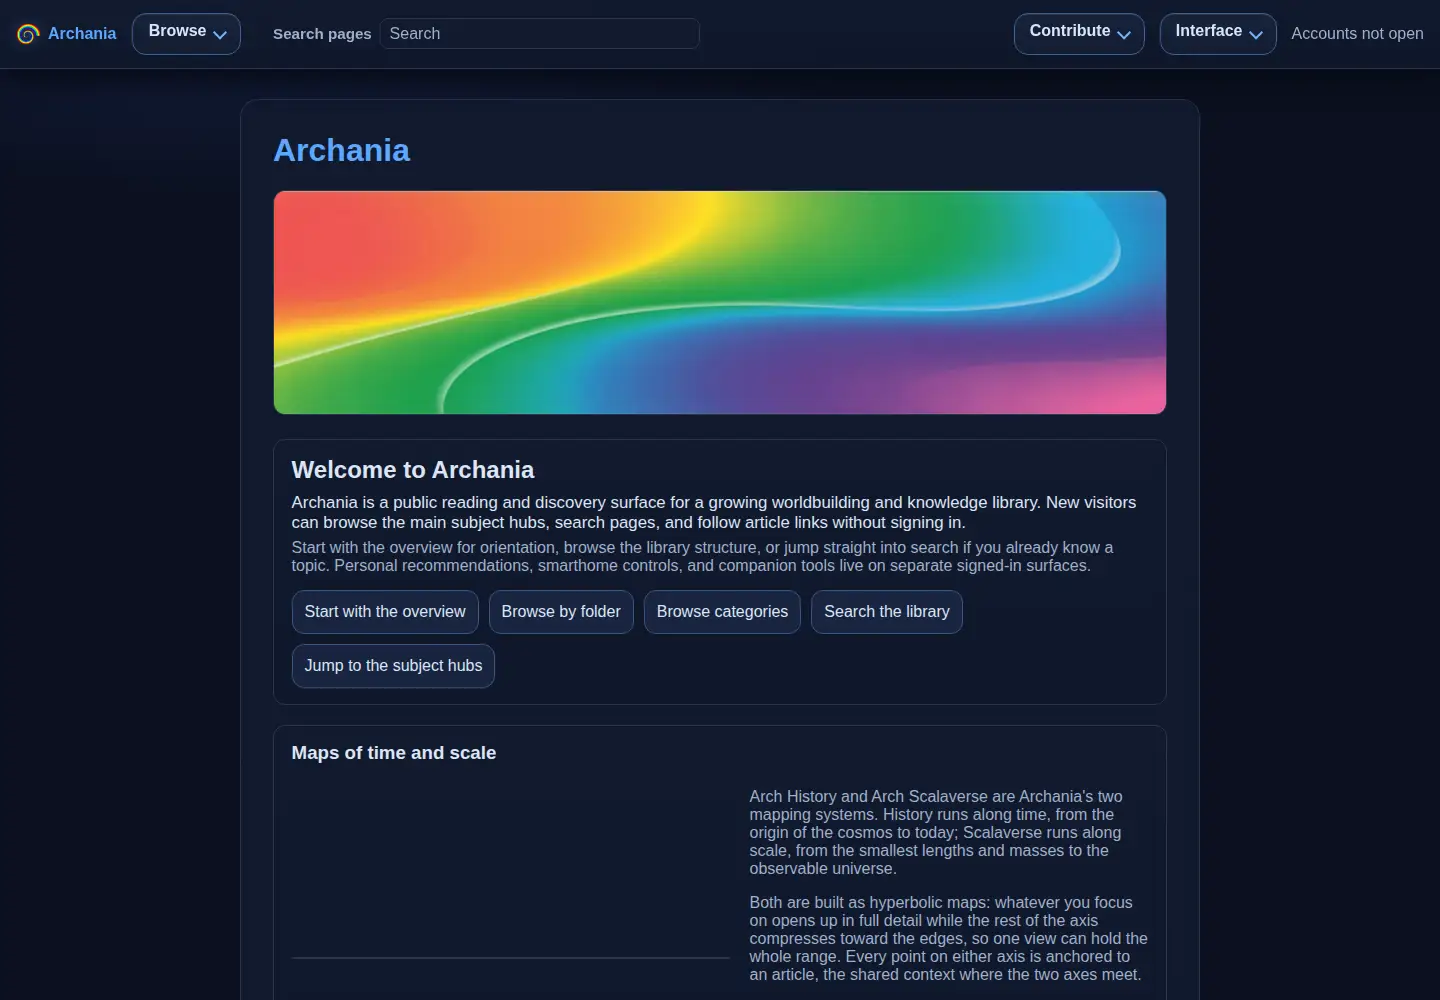1440x1000 pixels.
Task: Select Browse categories button
Action: (722, 612)
